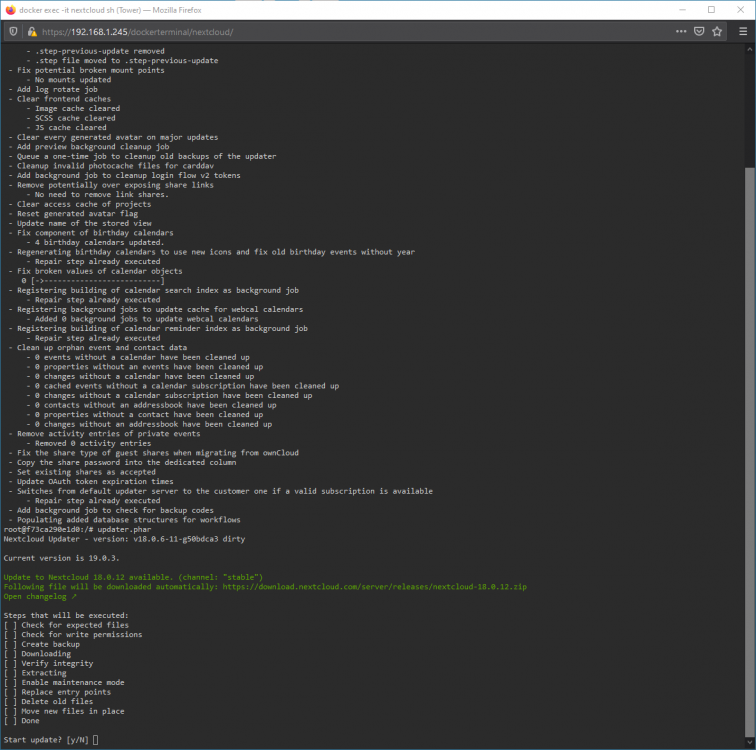Open the tracking protection shield icon
Viewport: 756px width, 750px height.
pos(14,32)
